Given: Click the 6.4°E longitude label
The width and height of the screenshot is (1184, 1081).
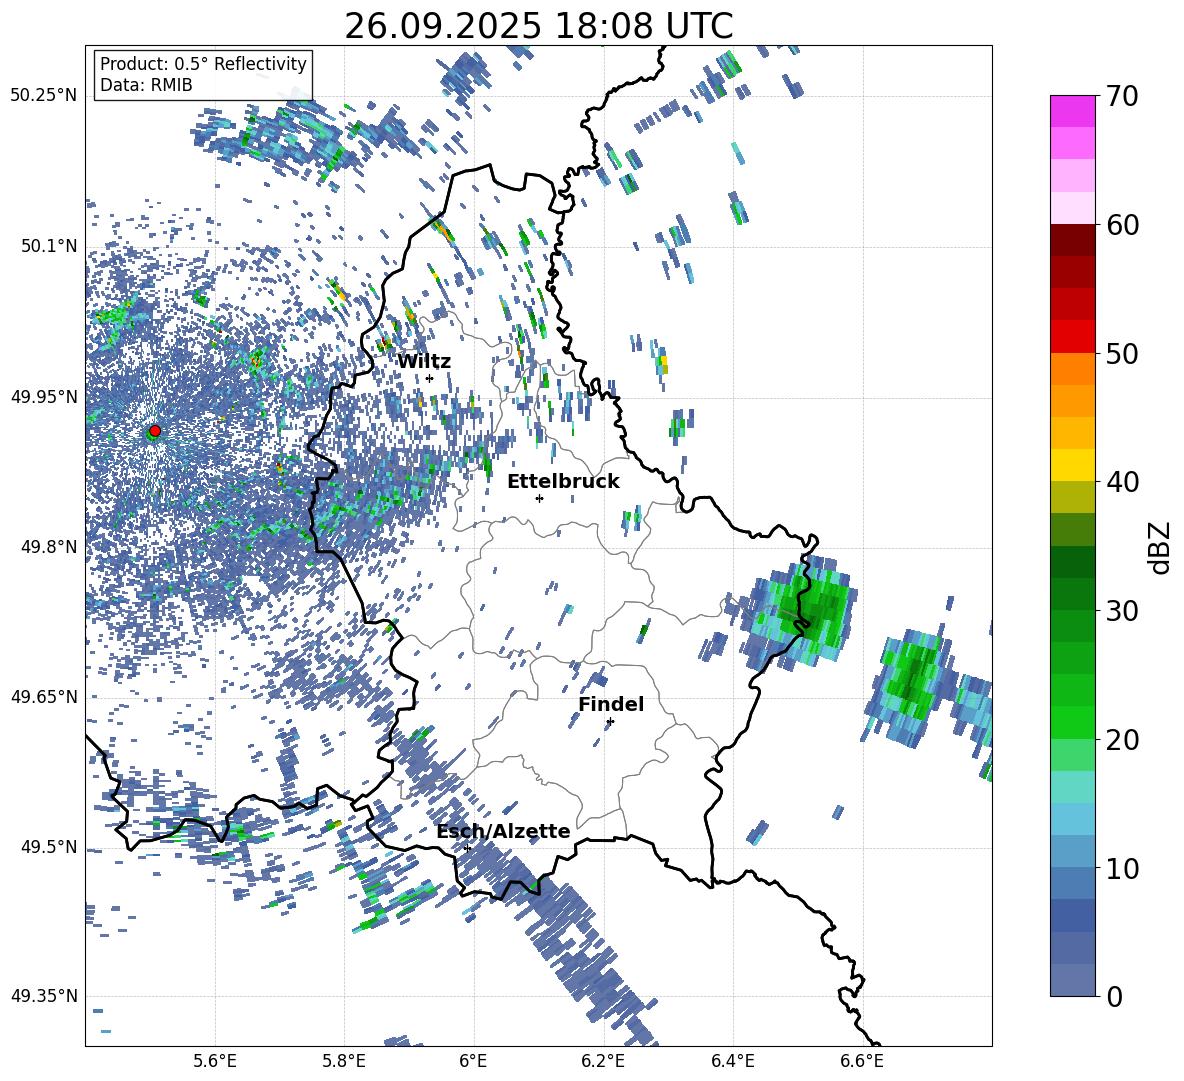Looking at the screenshot, I should [x=732, y=1061].
